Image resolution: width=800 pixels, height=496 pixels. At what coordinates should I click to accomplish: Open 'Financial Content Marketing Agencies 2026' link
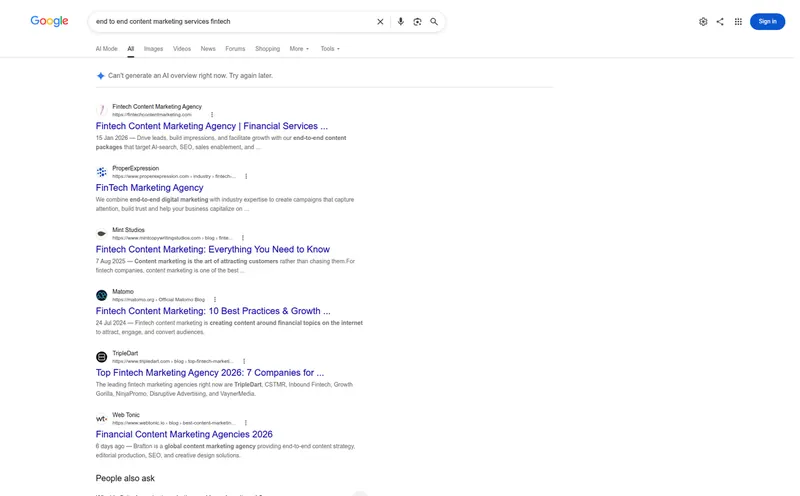coord(184,434)
